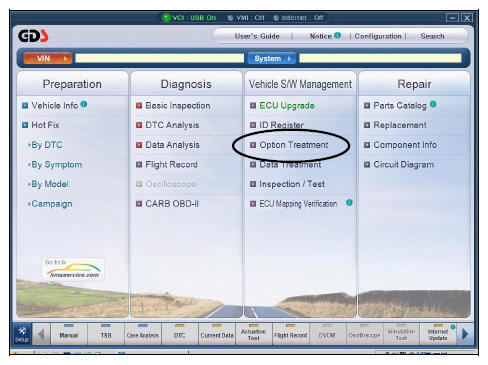Select Data Analysis under Diagnosis

pos(172,145)
